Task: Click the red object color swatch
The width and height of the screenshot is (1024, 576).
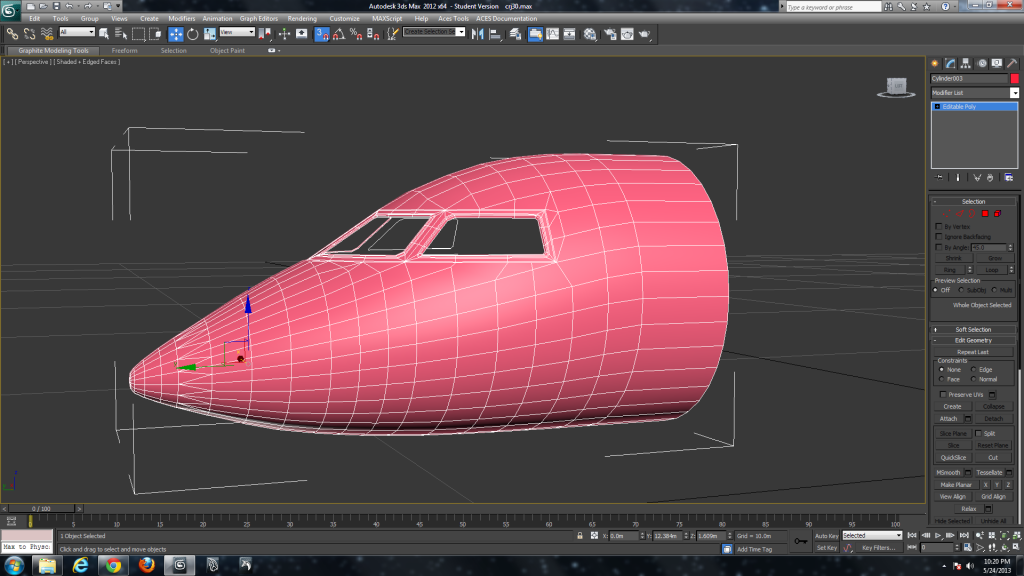Action: click(x=1014, y=78)
